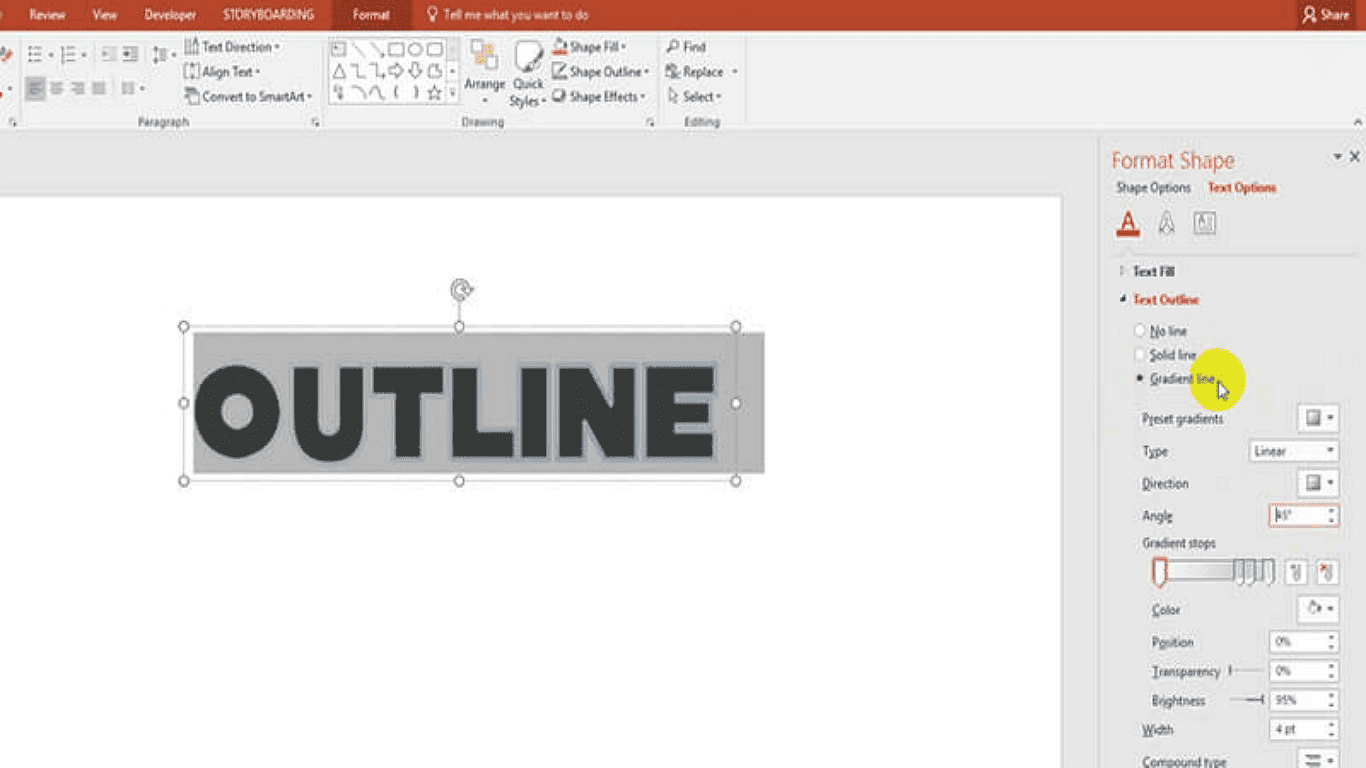Select the first gradient stop marker
The height and width of the screenshot is (768, 1366).
pyautogui.click(x=1160, y=572)
